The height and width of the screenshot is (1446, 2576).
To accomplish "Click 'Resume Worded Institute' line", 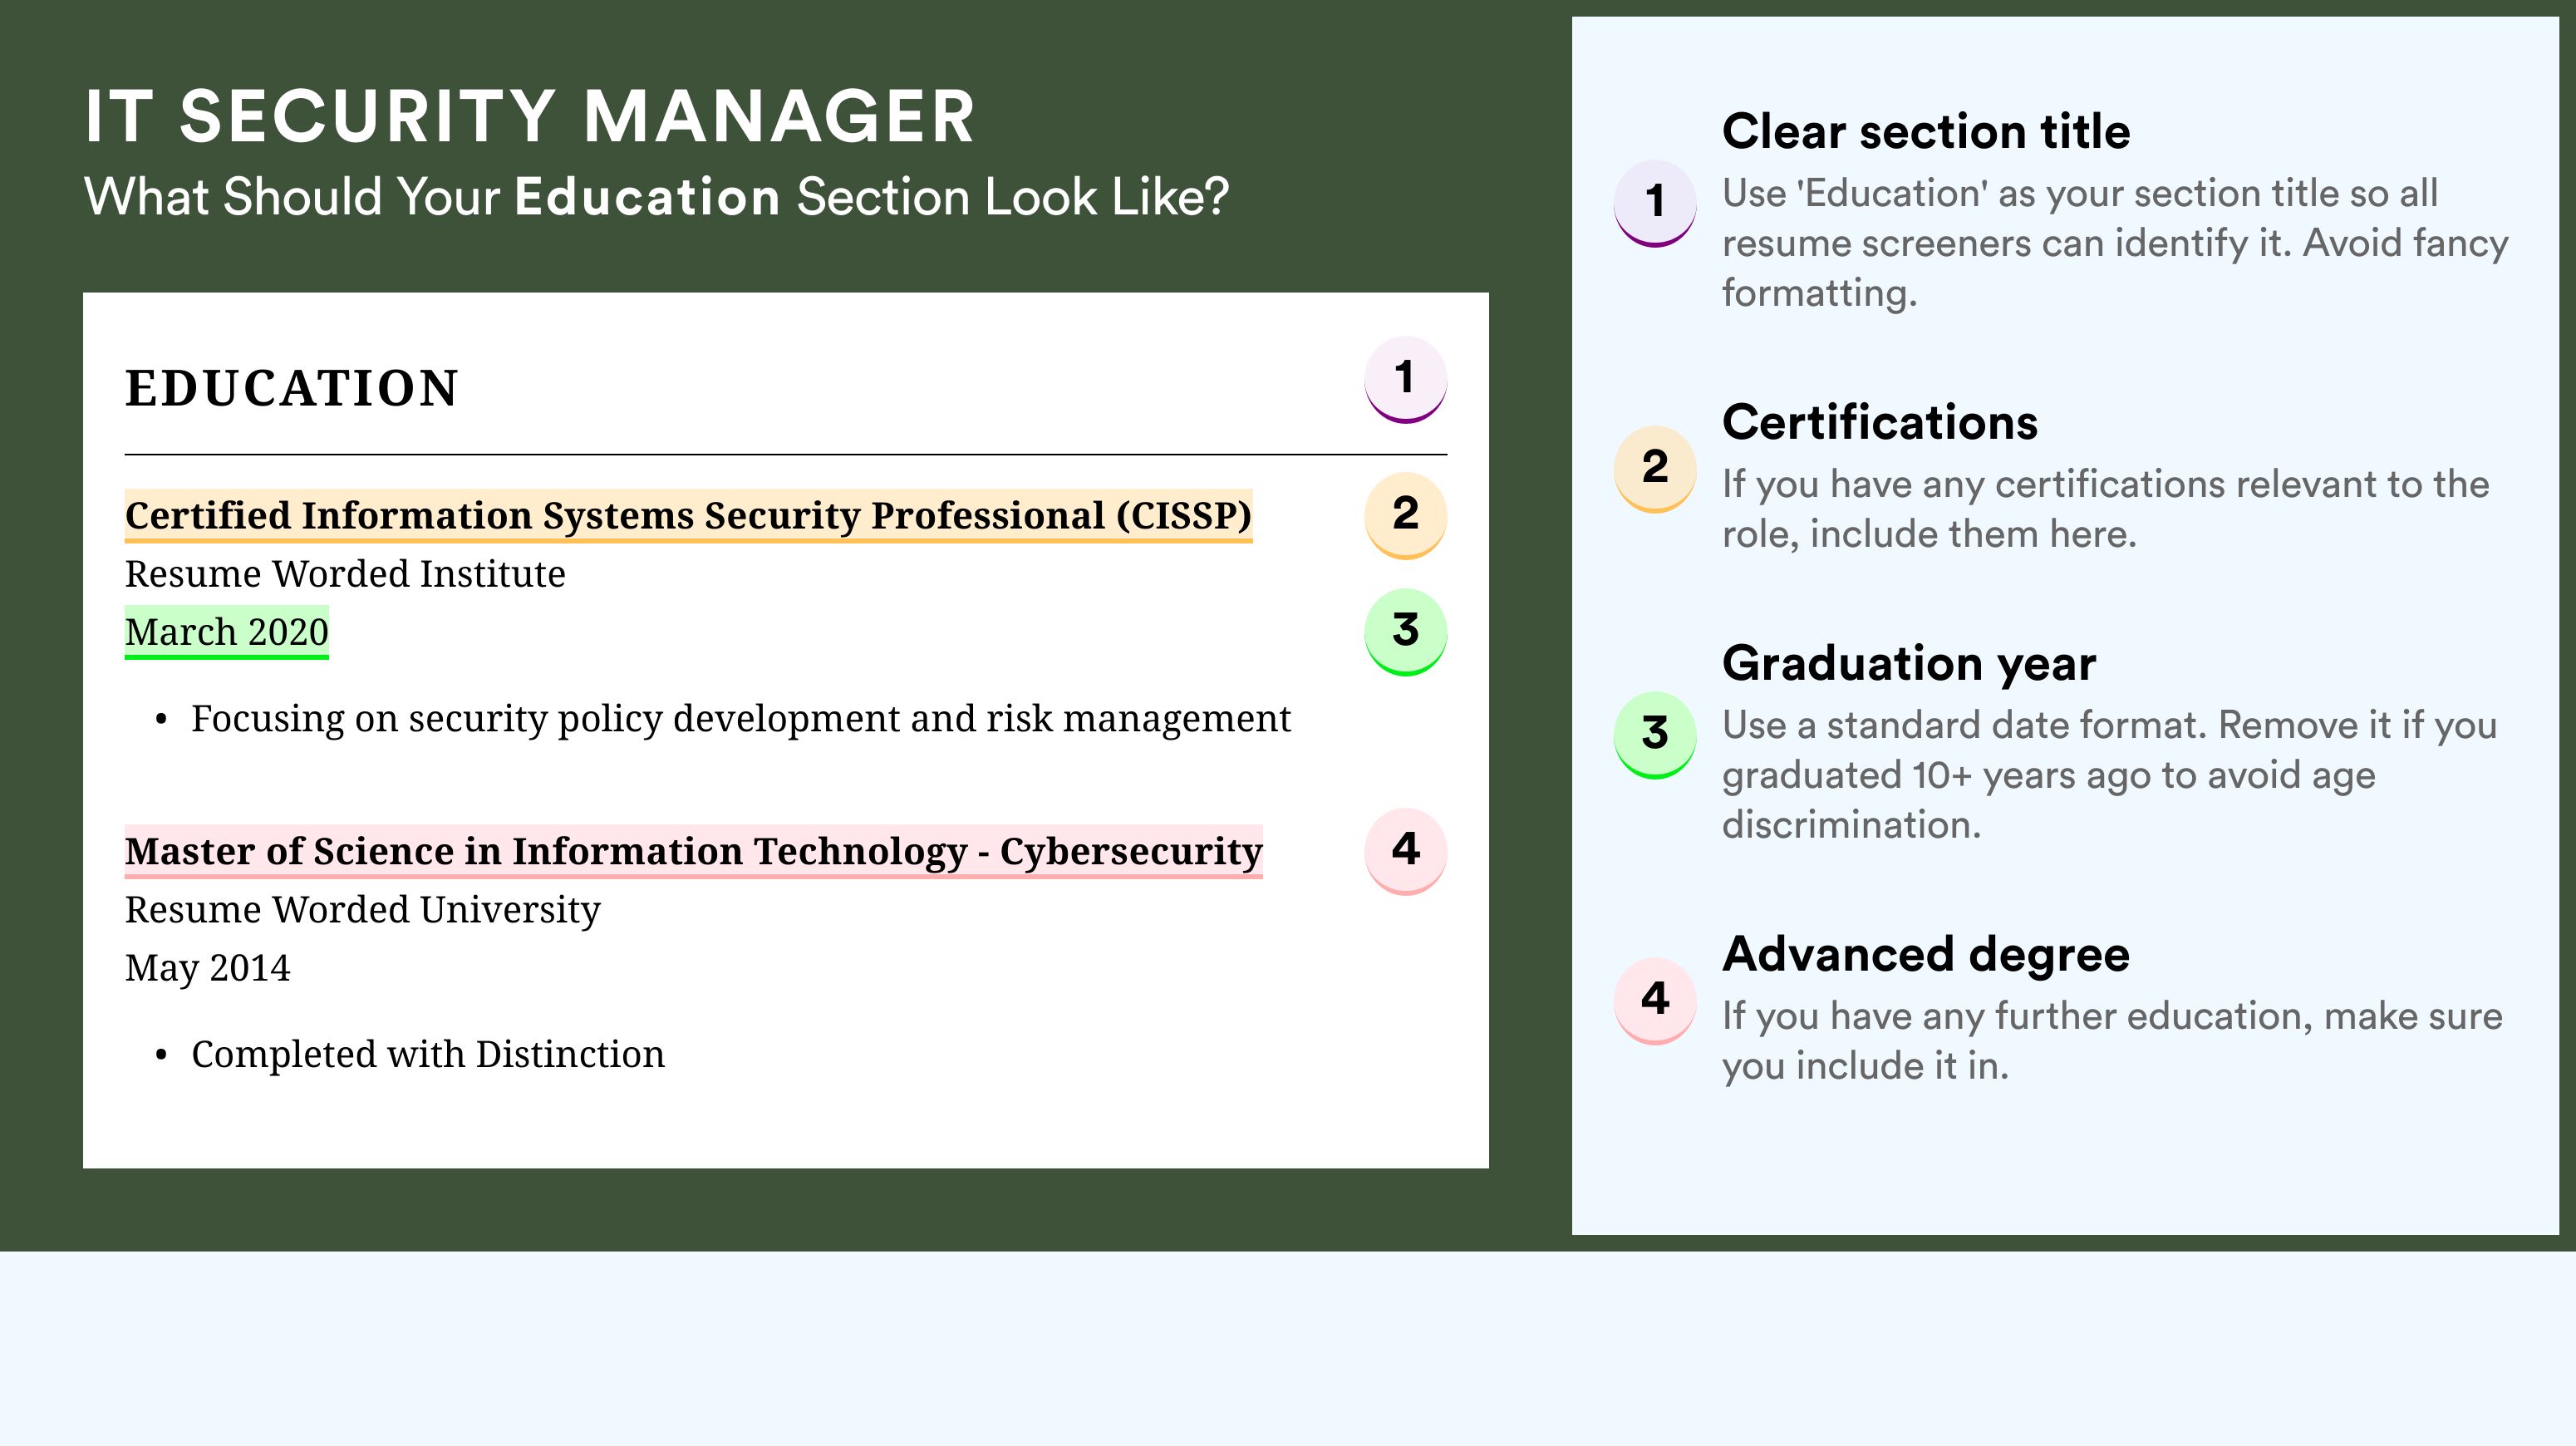I will [x=345, y=574].
